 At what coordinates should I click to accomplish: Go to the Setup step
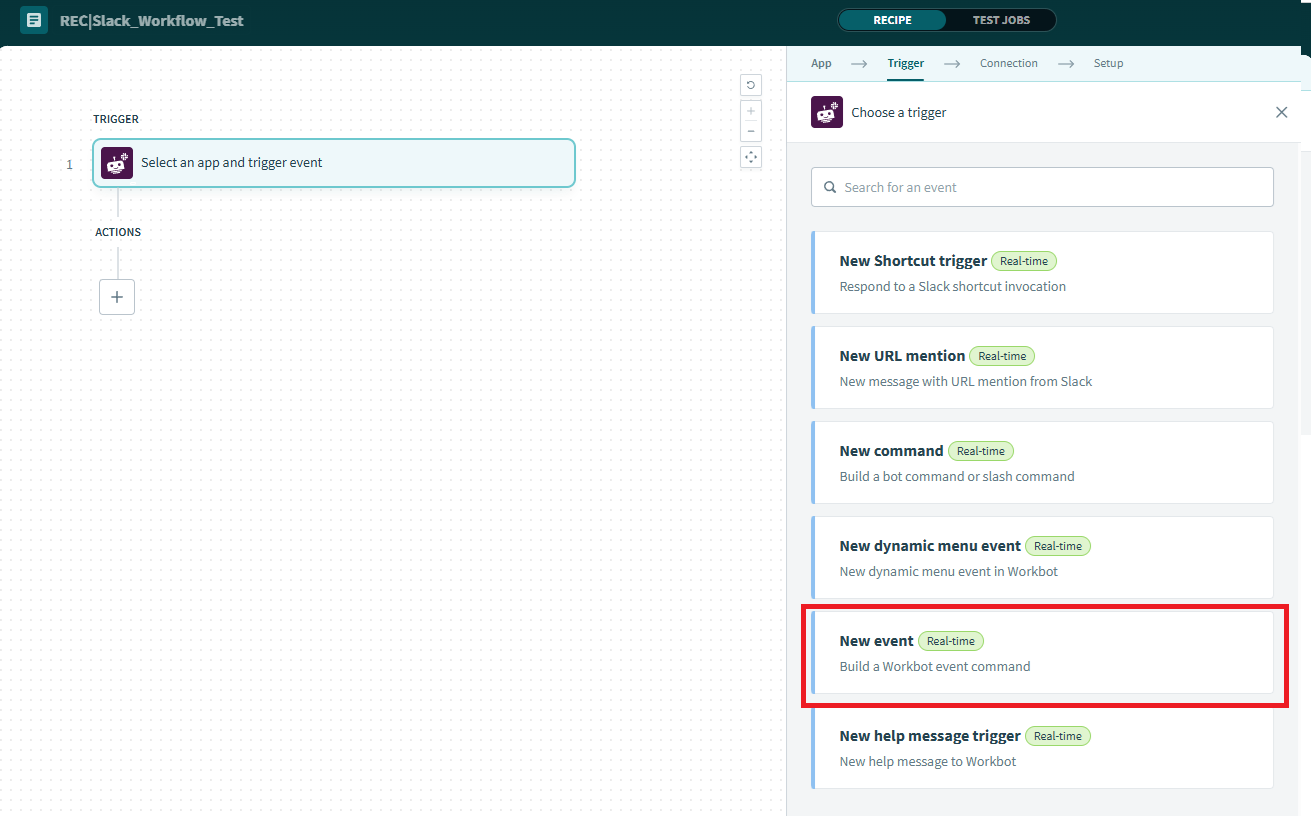pos(1108,63)
